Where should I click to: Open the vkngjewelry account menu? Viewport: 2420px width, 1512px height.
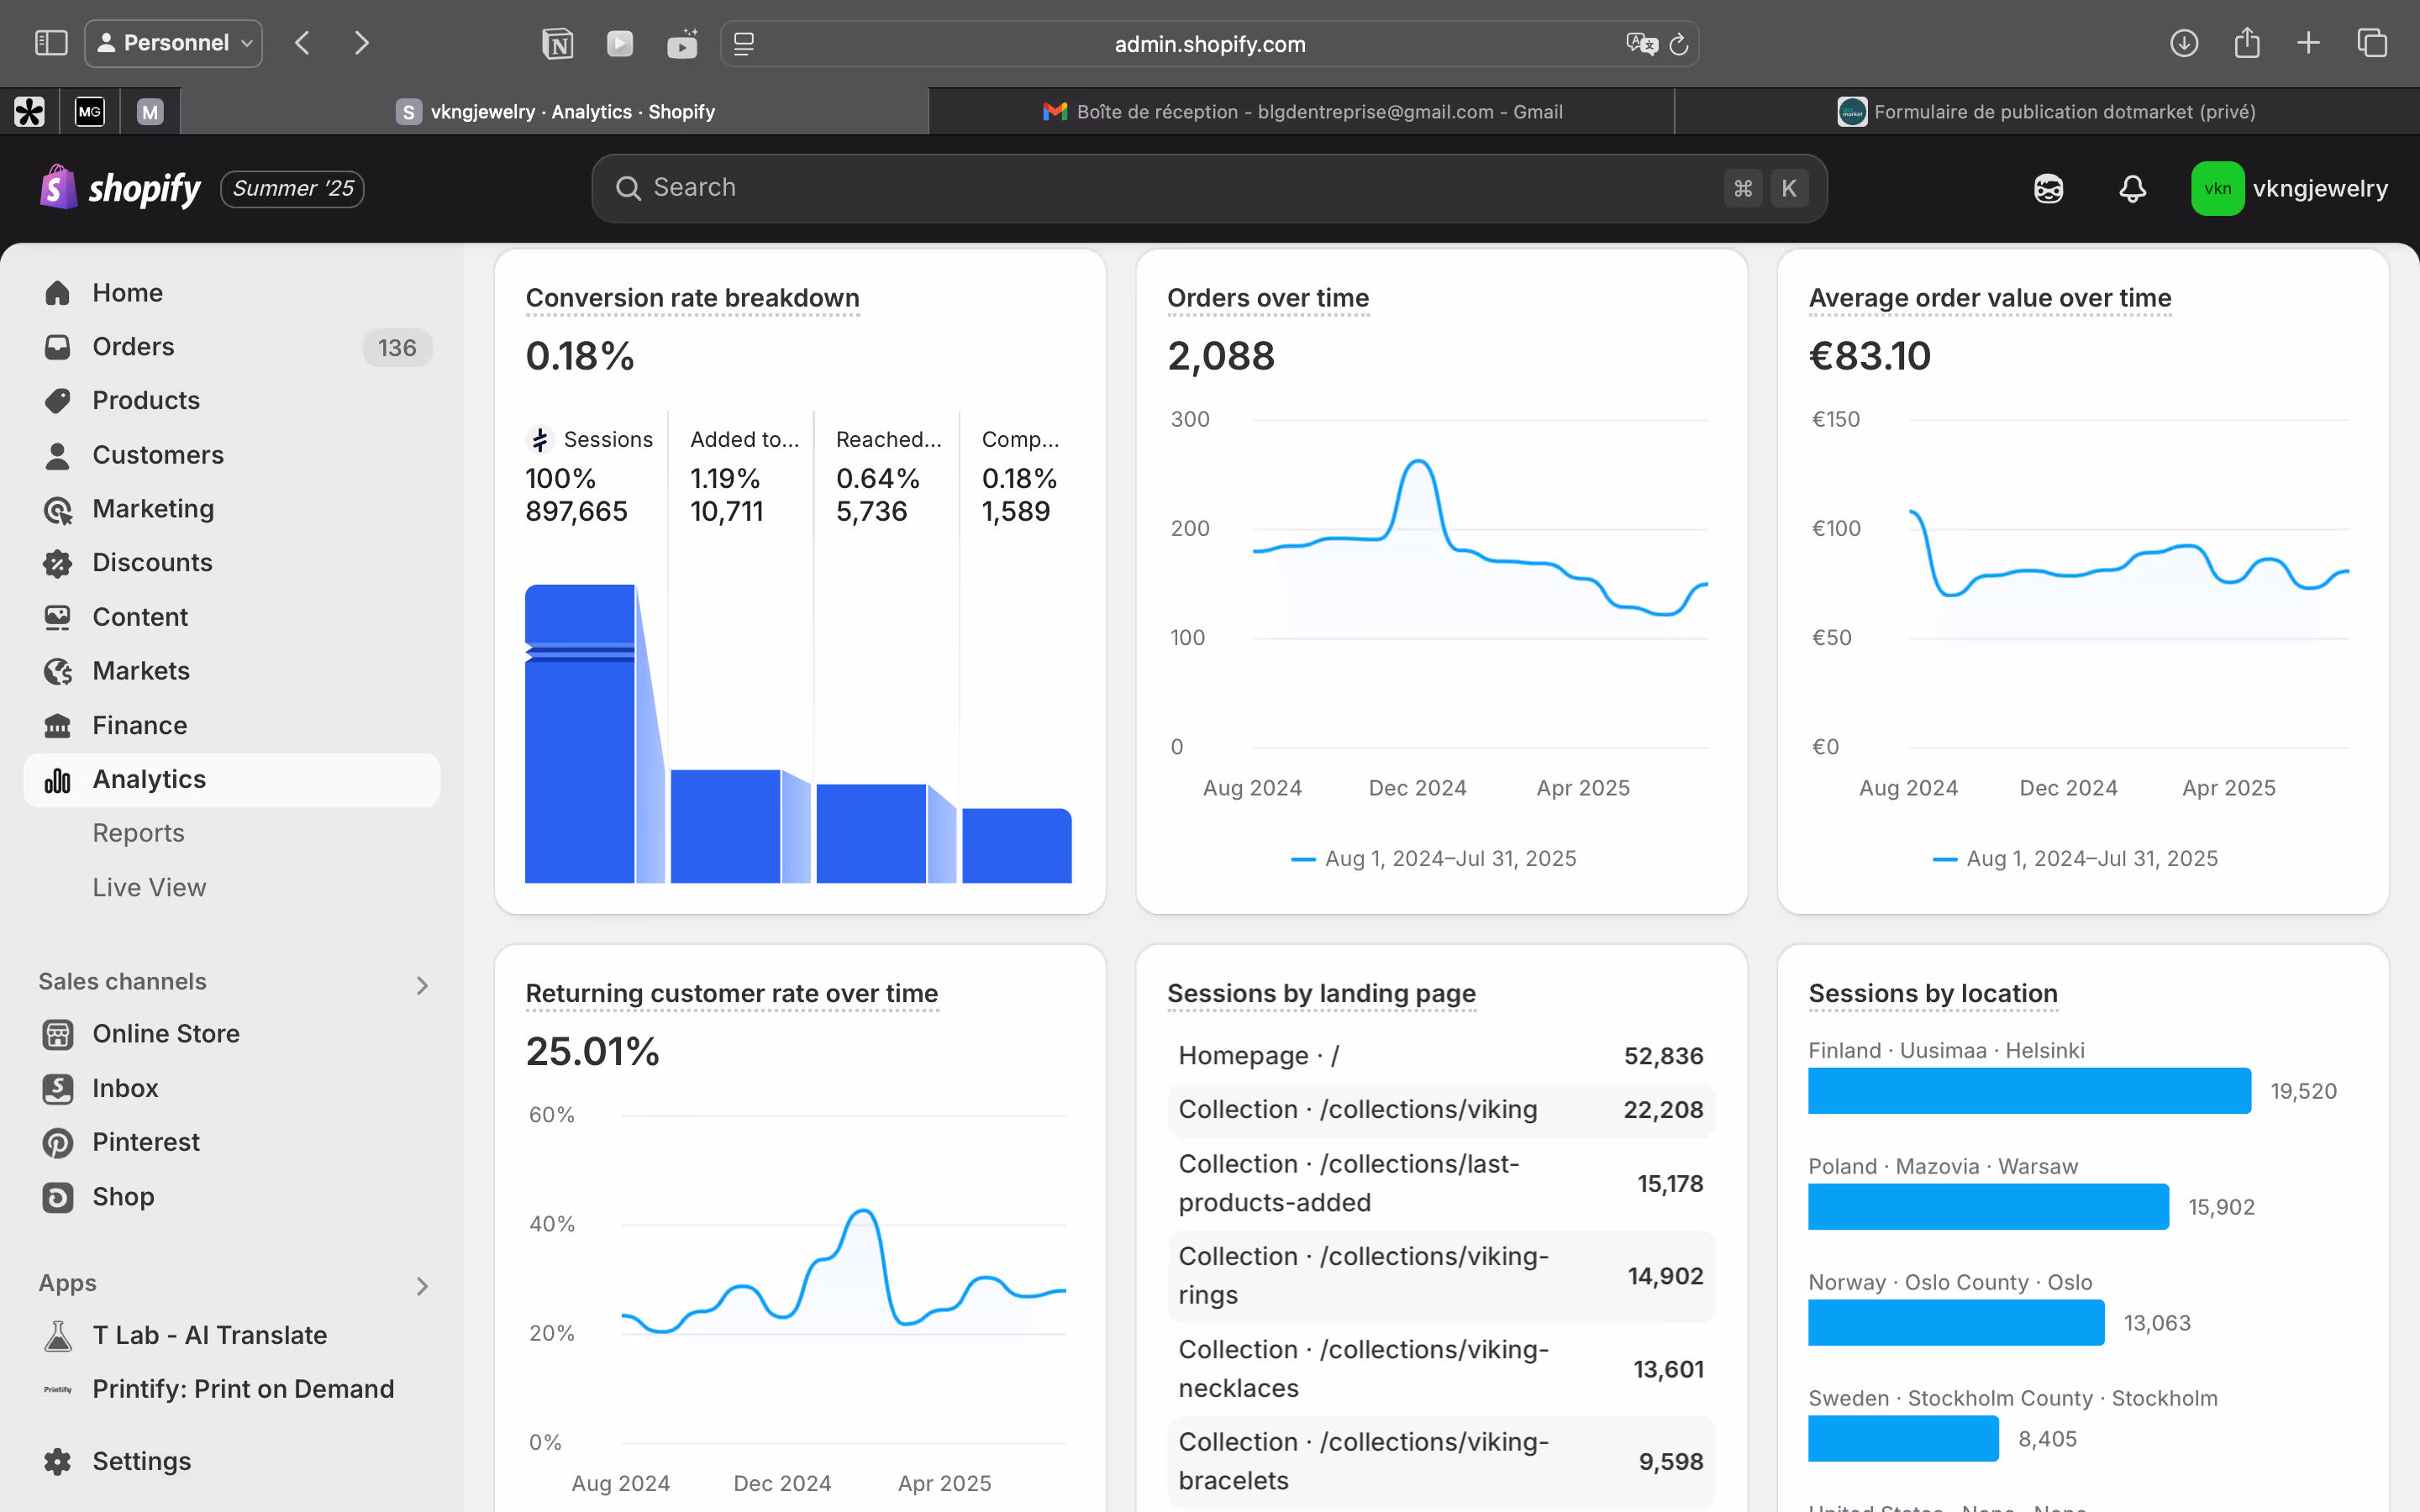2288,188
